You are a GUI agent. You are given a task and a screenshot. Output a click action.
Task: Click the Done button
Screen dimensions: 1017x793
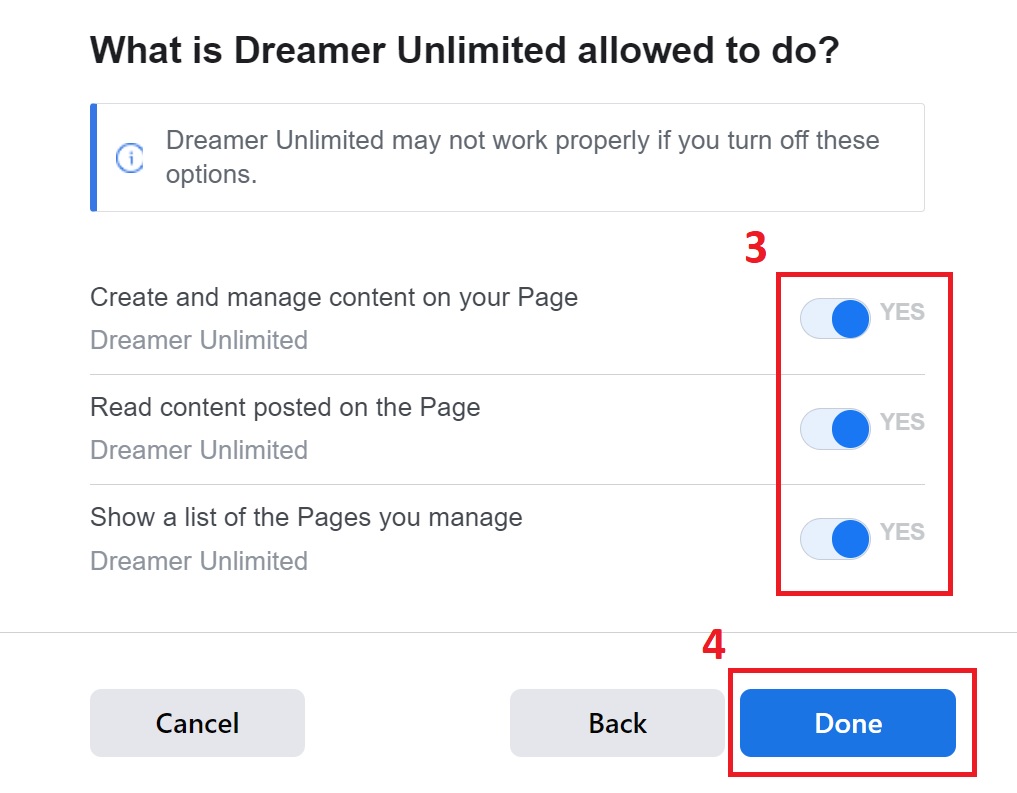pos(848,723)
